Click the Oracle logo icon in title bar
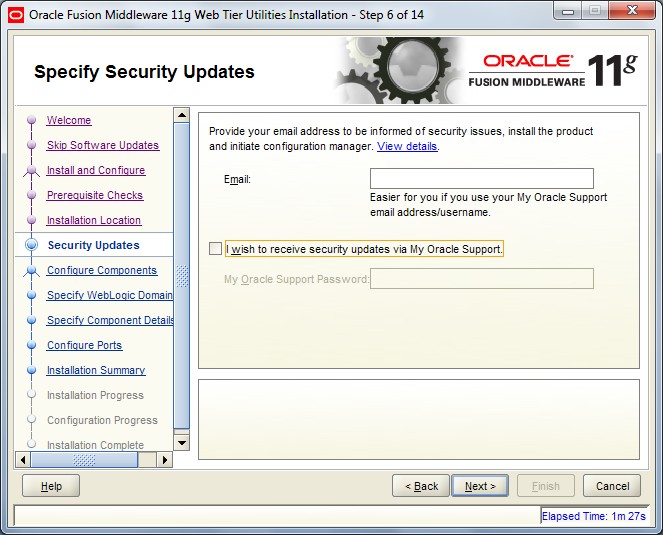 point(16,15)
